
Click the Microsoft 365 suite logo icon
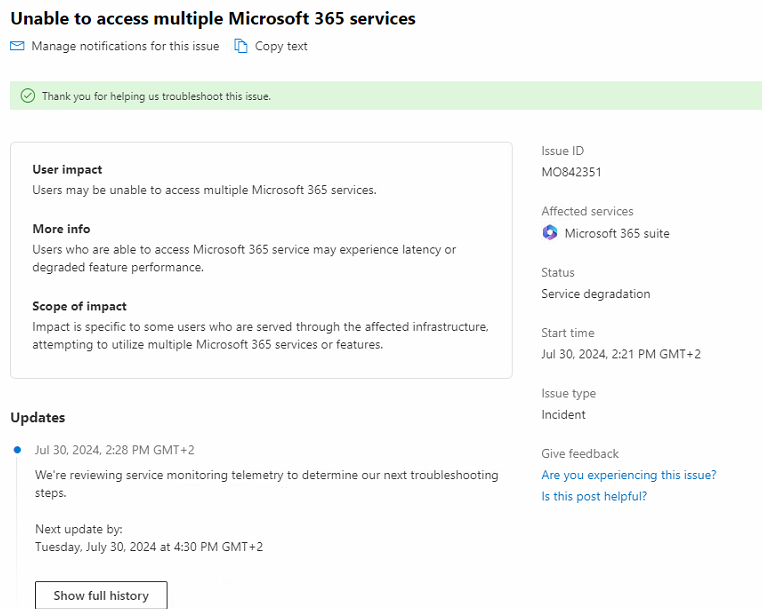coord(550,233)
